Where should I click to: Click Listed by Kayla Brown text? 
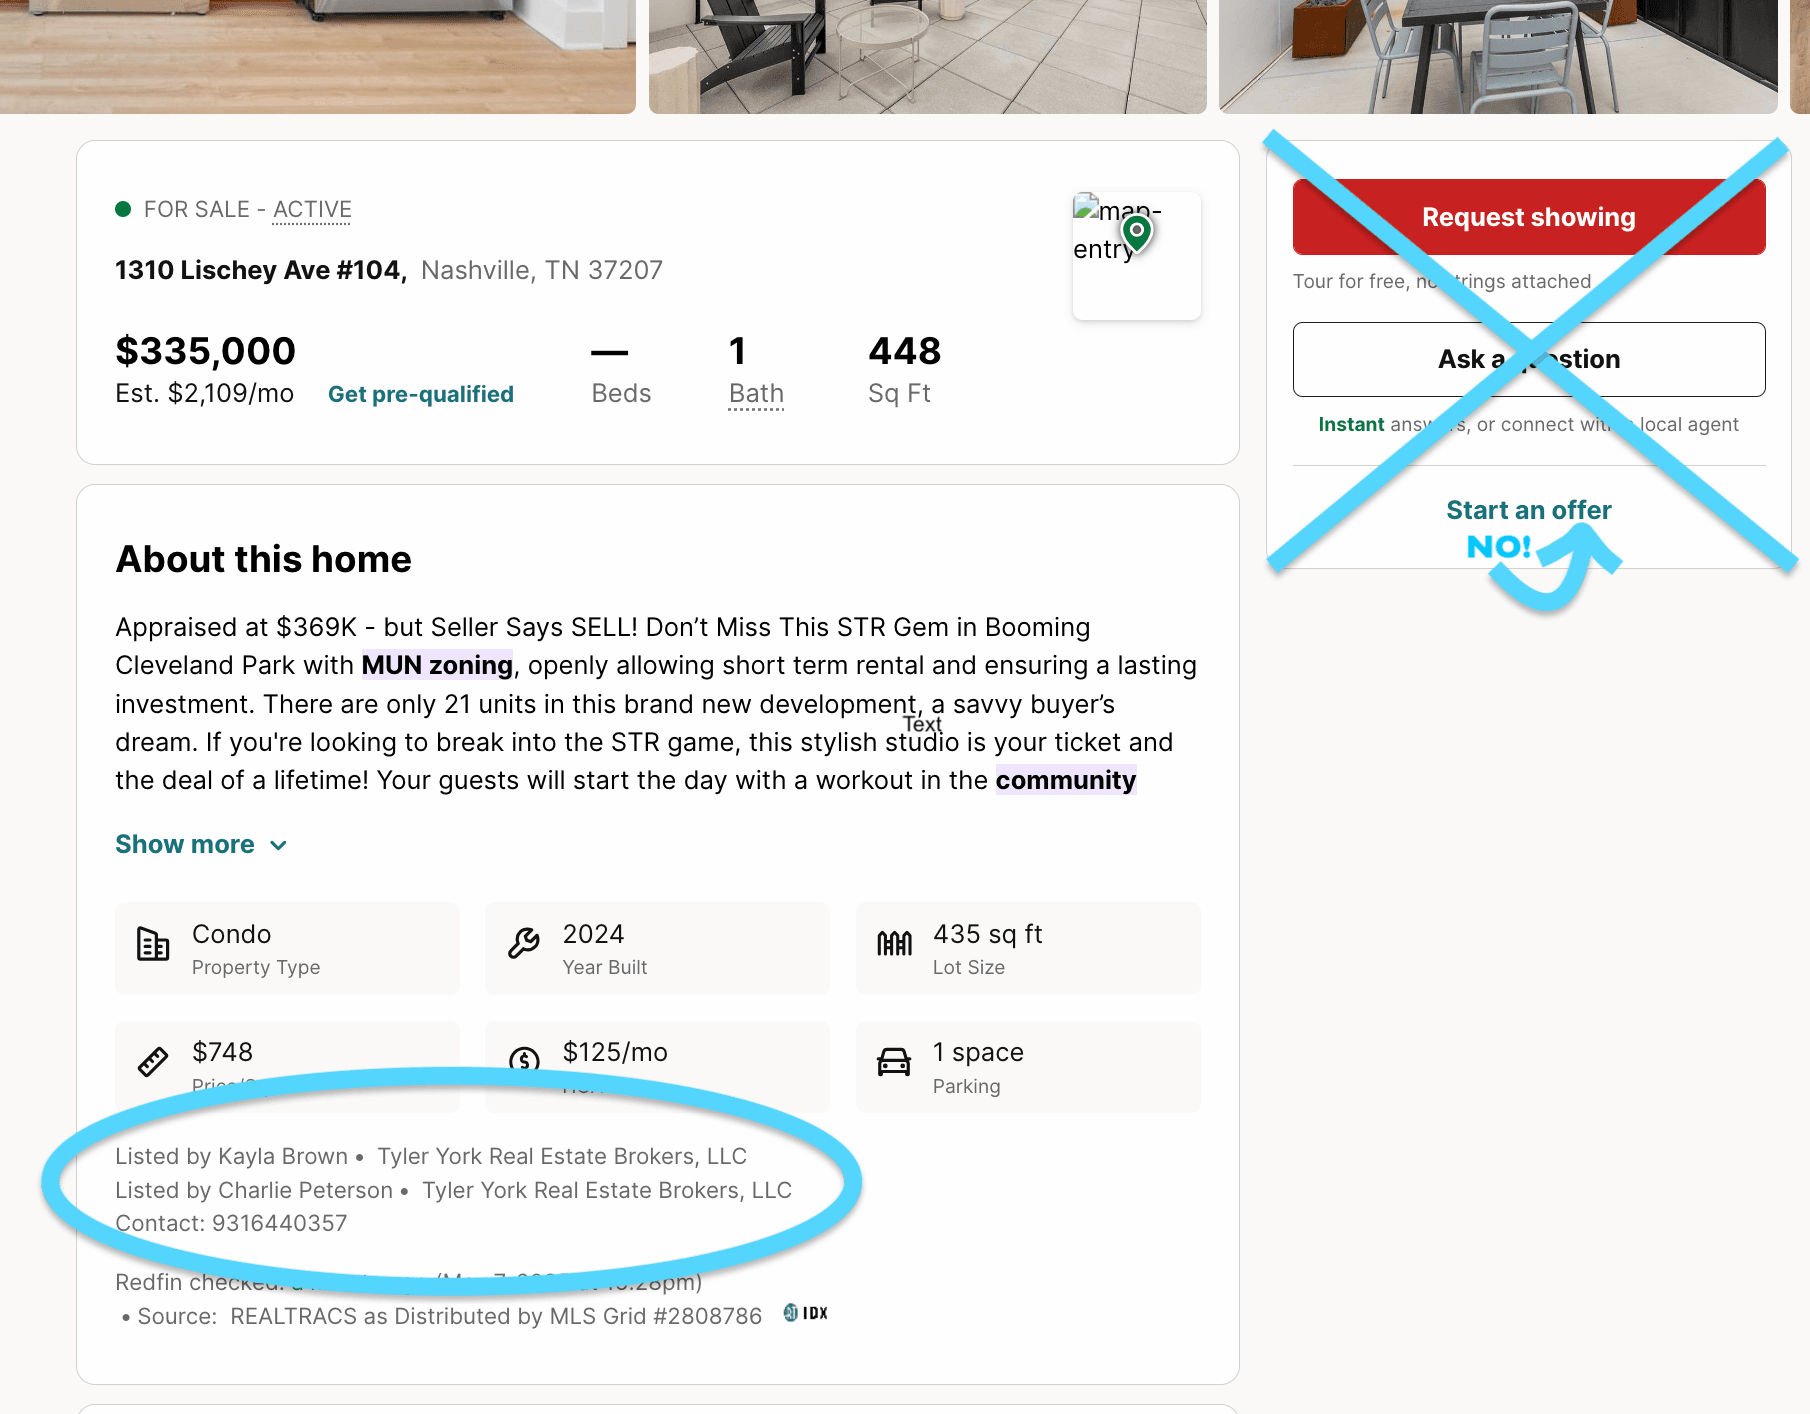point(232,1156)
